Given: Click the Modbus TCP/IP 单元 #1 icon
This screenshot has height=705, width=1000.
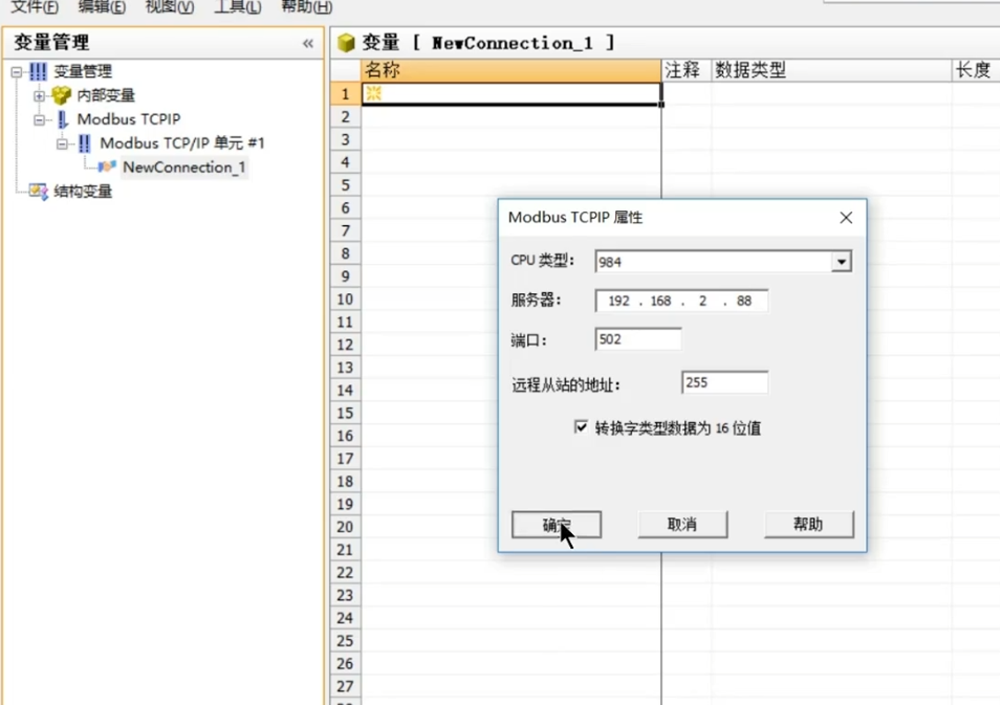Looking at the screenshot, I should [84, 143].
